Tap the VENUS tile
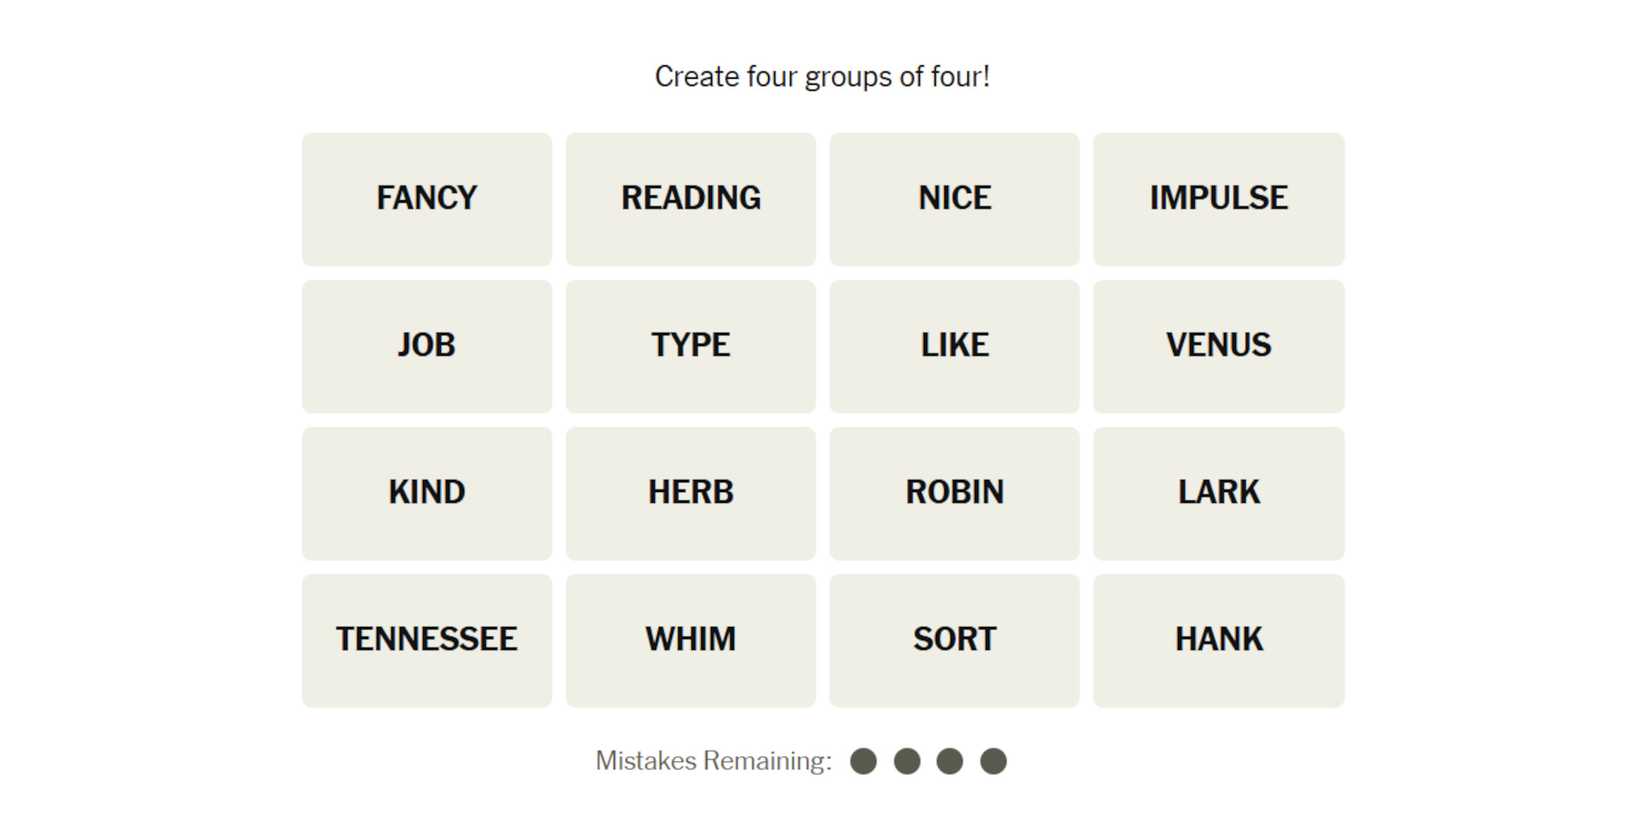1650x825 pixels. (x=1219, y=346)
